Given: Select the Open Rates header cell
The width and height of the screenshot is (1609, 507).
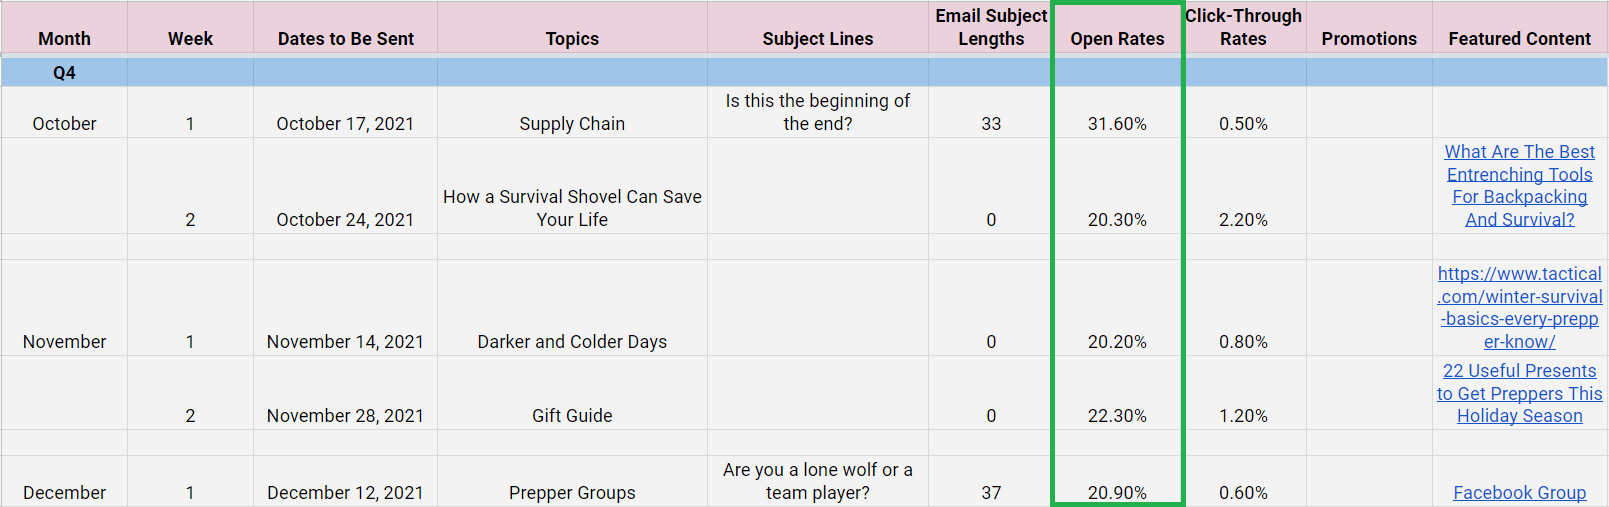Looking at the screenshot, I should (1117, 27).
